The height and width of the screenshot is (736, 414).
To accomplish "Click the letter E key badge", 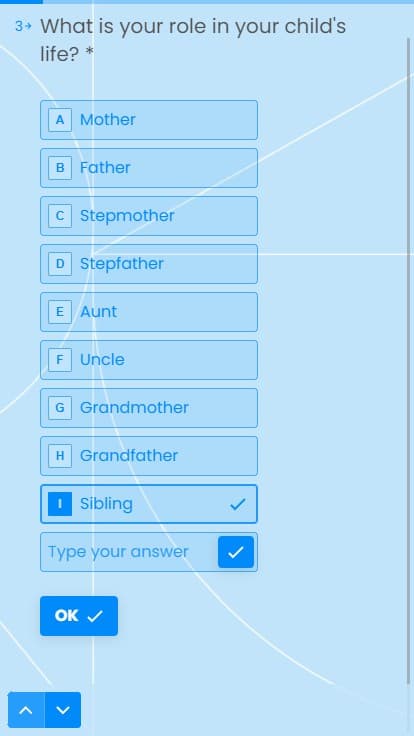I will (x=60, y=312).
